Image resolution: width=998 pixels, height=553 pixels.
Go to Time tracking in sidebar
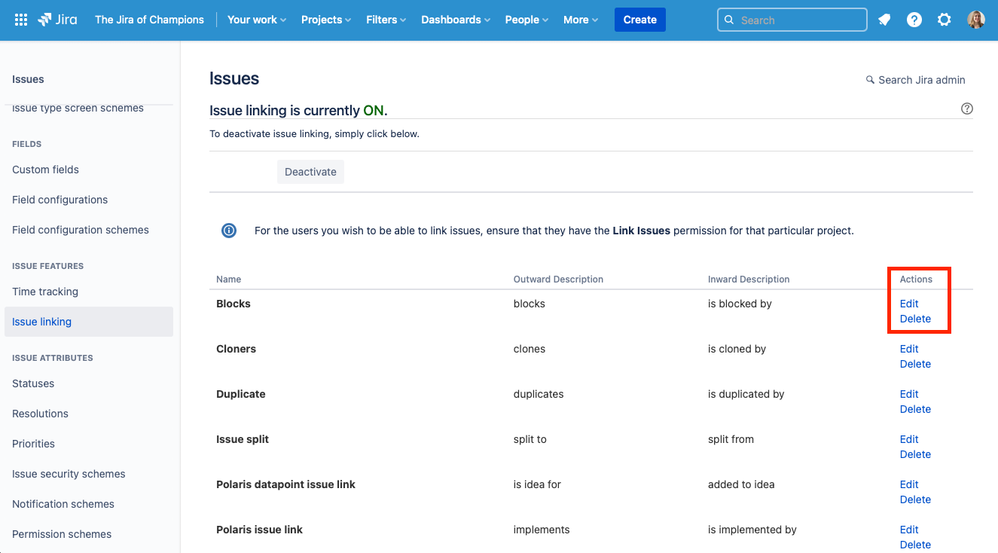[45, 292]
